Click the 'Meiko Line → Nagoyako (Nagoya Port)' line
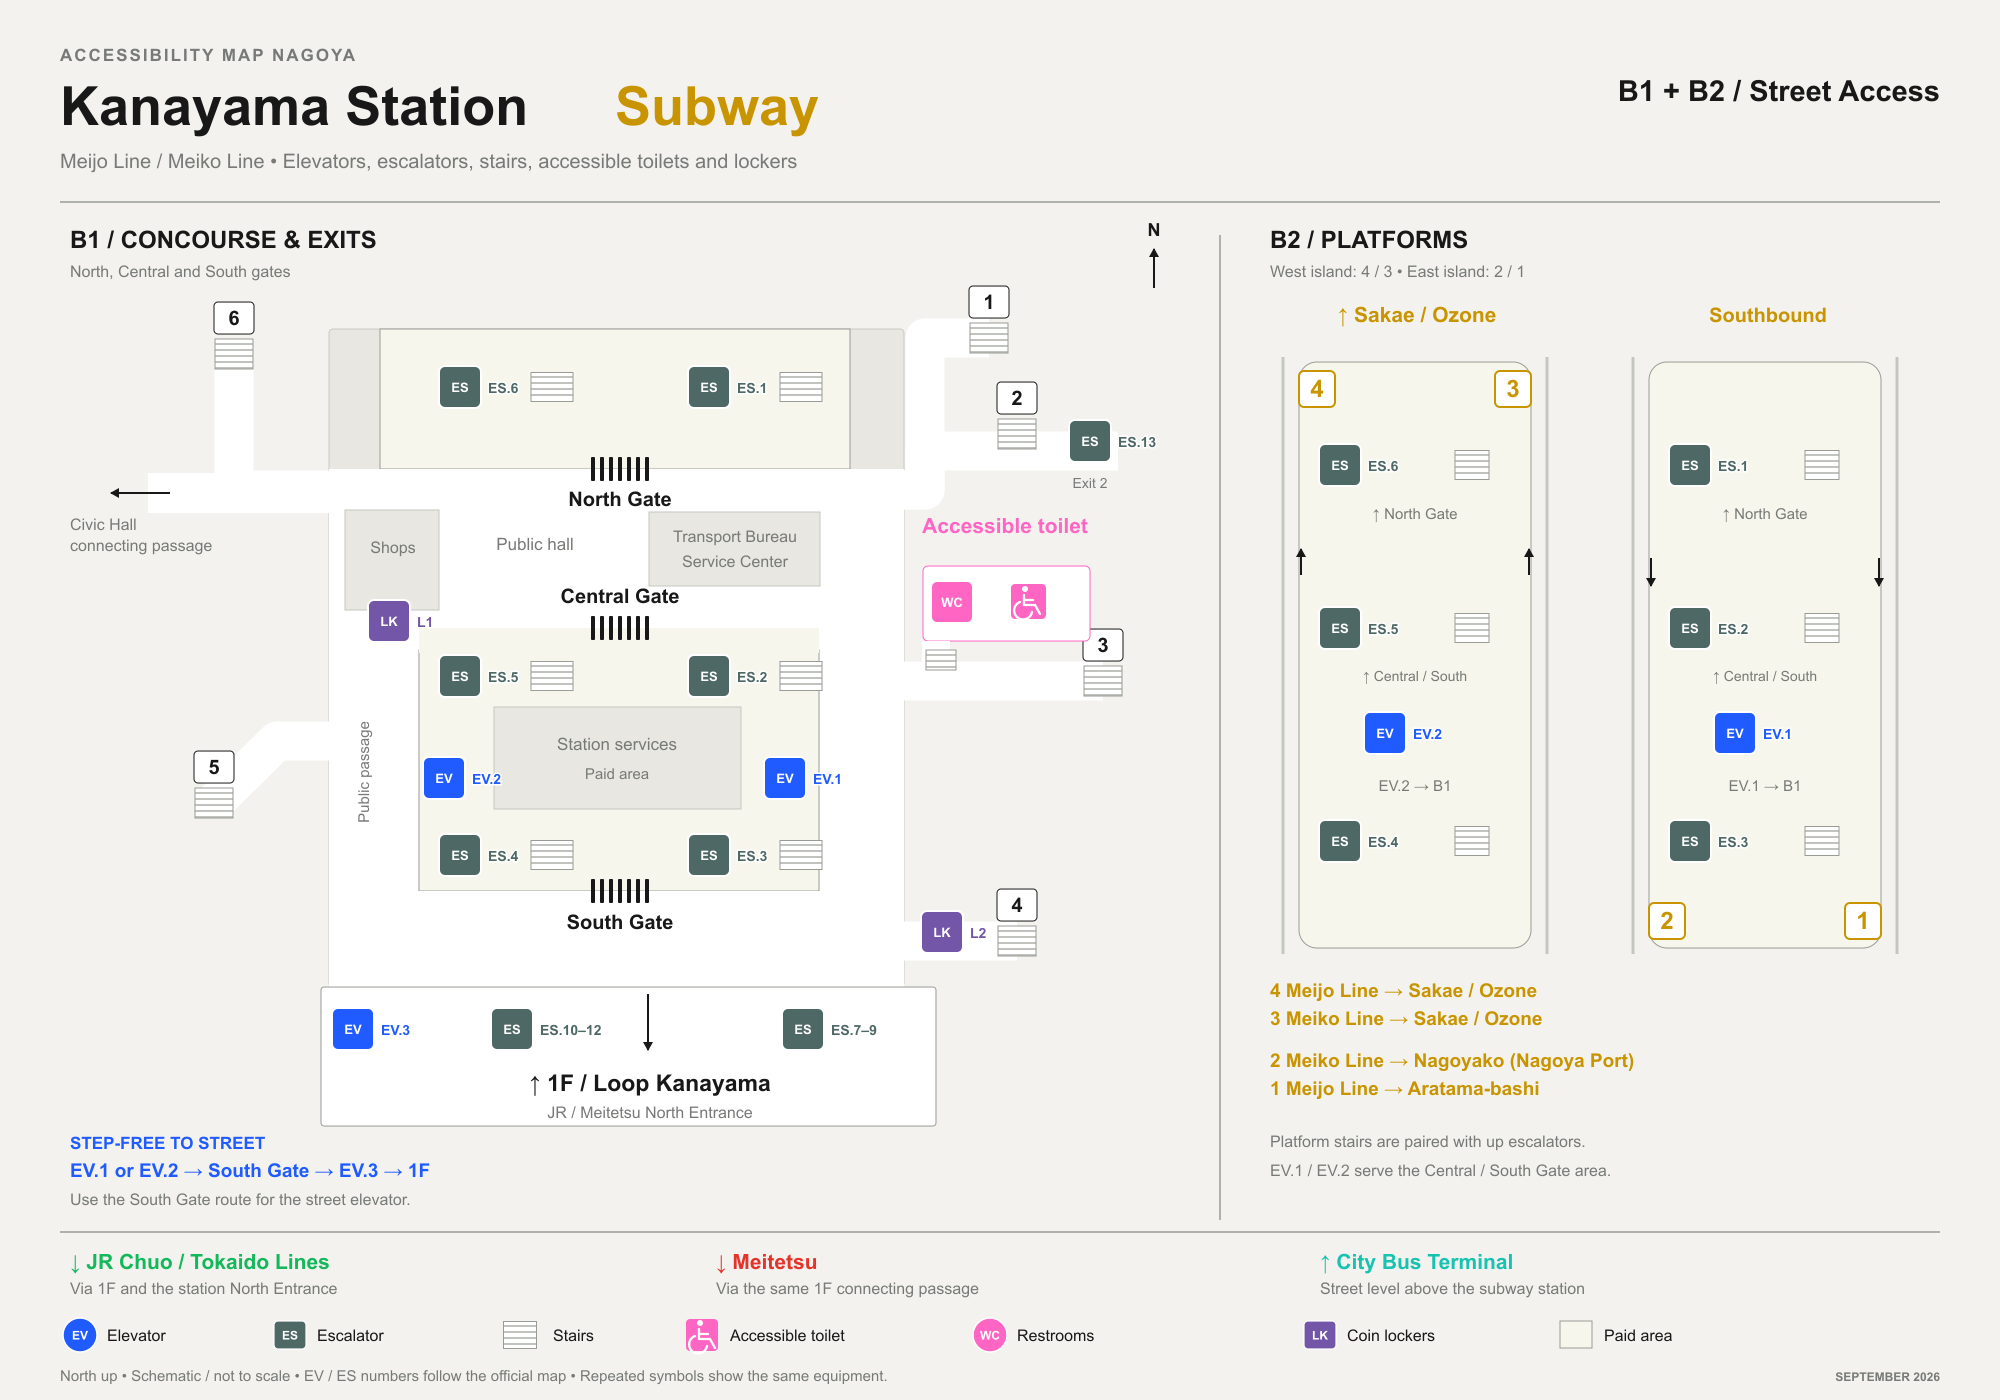Viewport: 2000px width, 1400px height. 1452,1060
